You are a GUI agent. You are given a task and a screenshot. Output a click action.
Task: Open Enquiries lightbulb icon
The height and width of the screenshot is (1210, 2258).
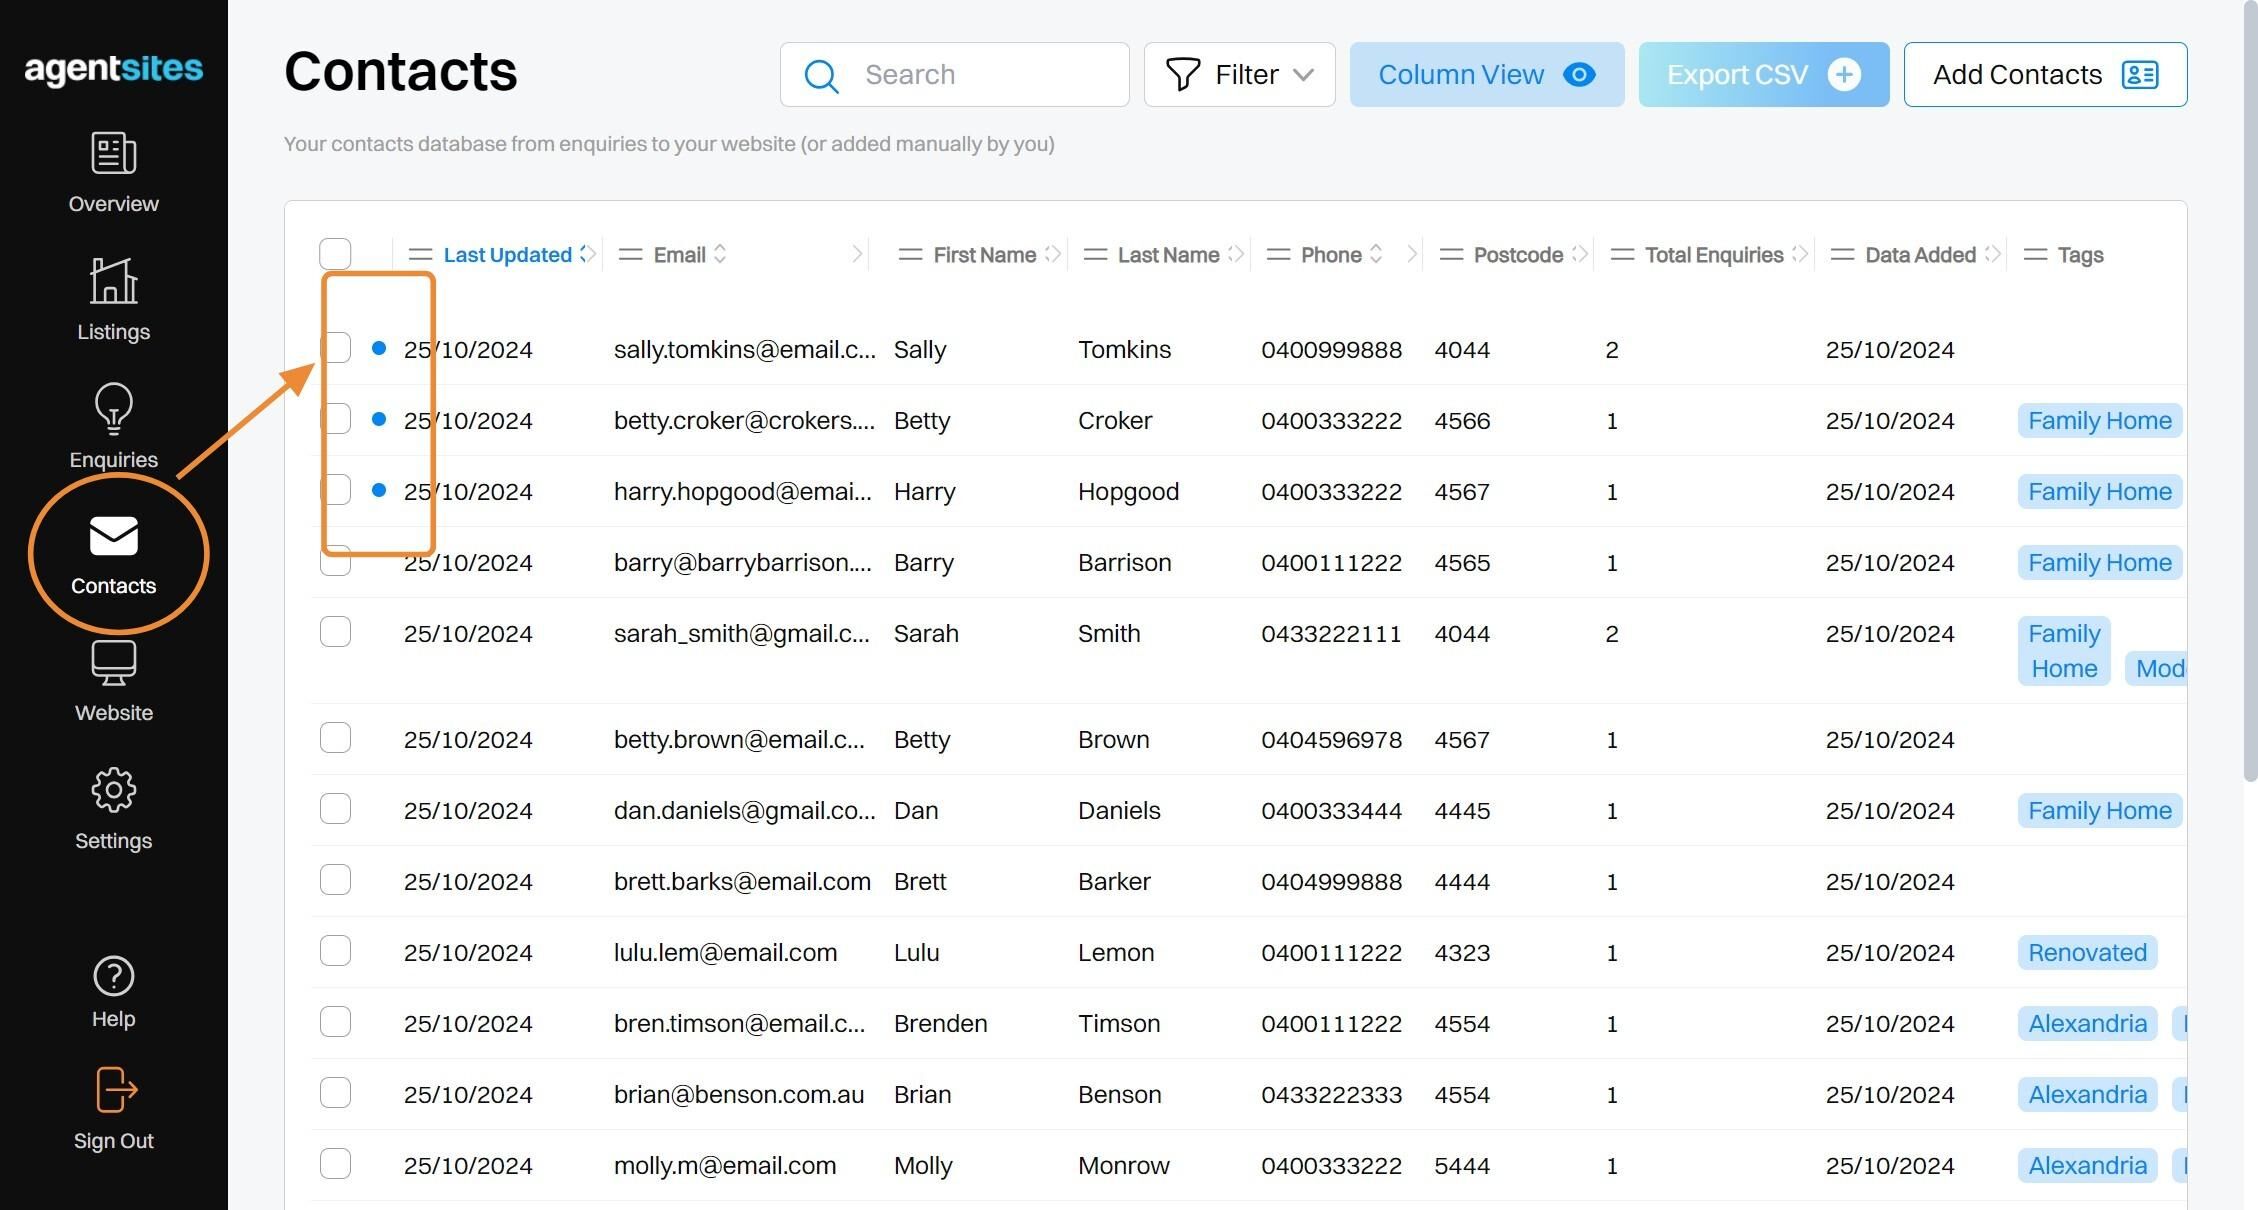pos(113,409)
